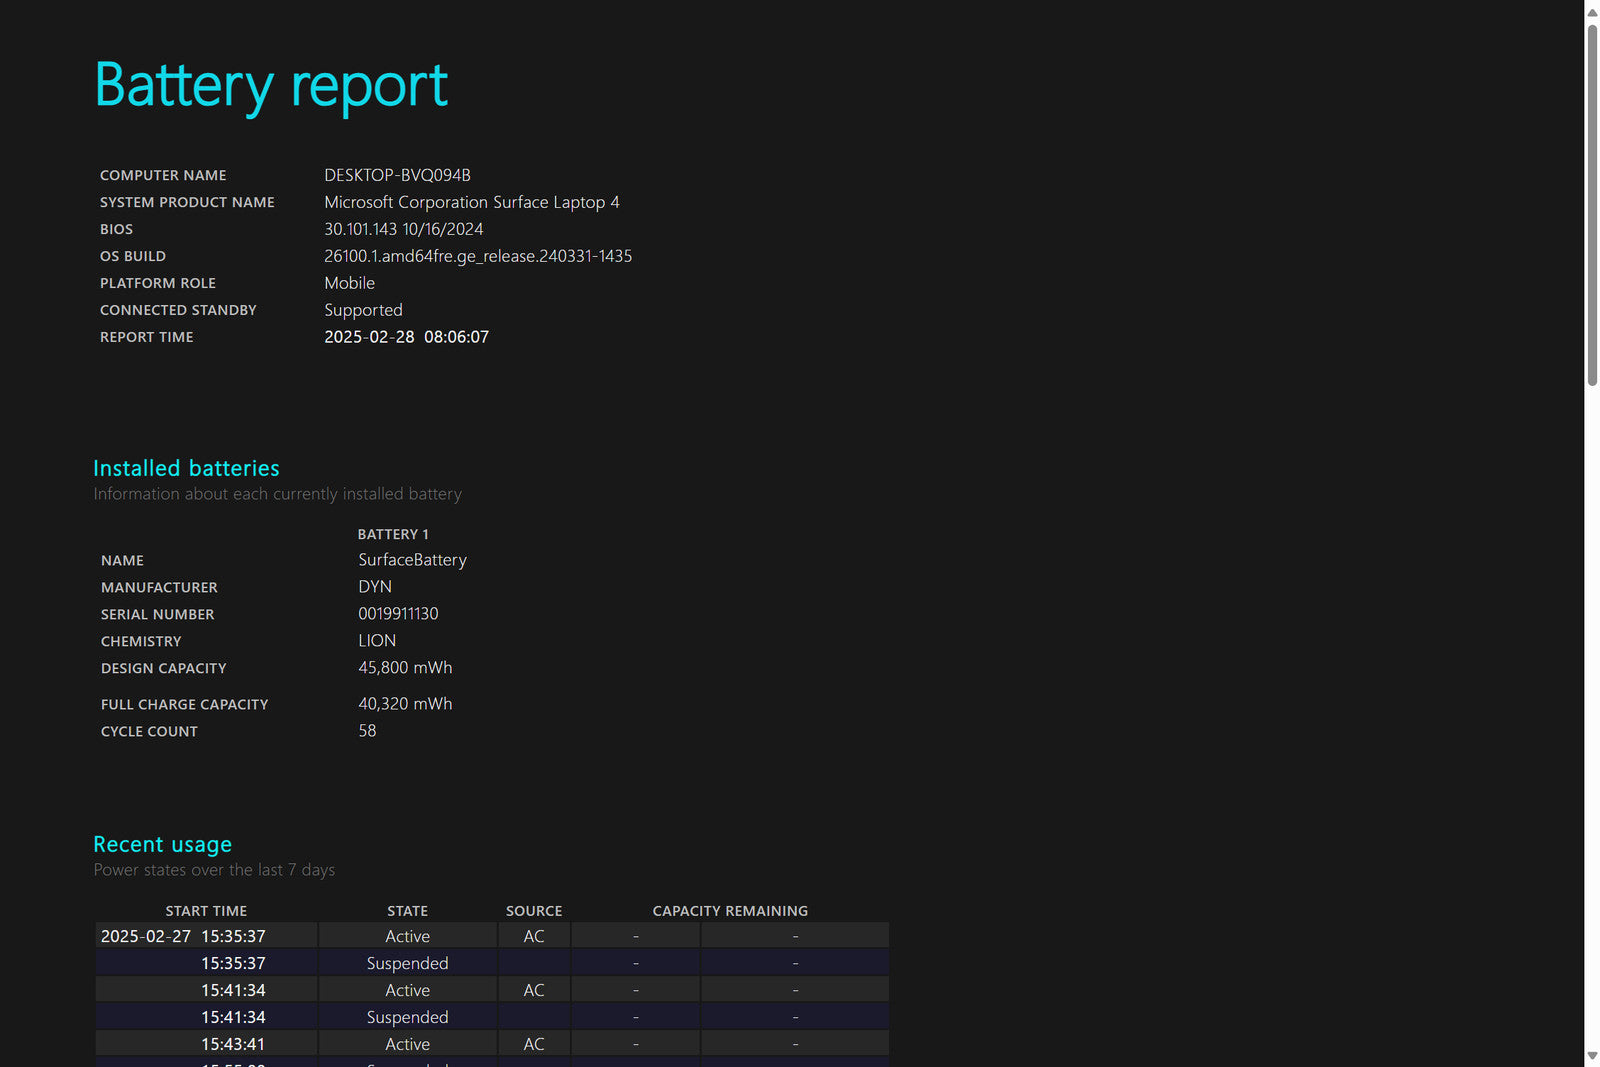1600x1067 pixels.
Task: Click serial number 0019911130
Action: point(398,614)
